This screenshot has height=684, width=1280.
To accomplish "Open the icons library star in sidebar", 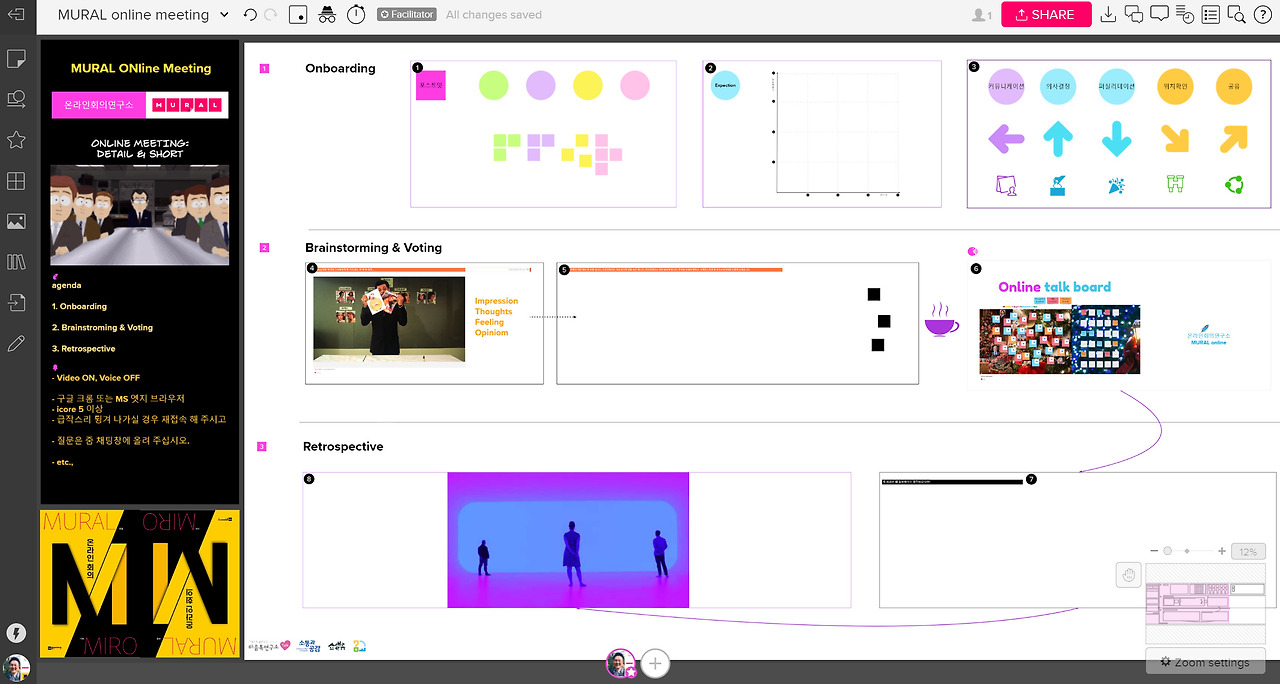I will [x=16, y=140].
